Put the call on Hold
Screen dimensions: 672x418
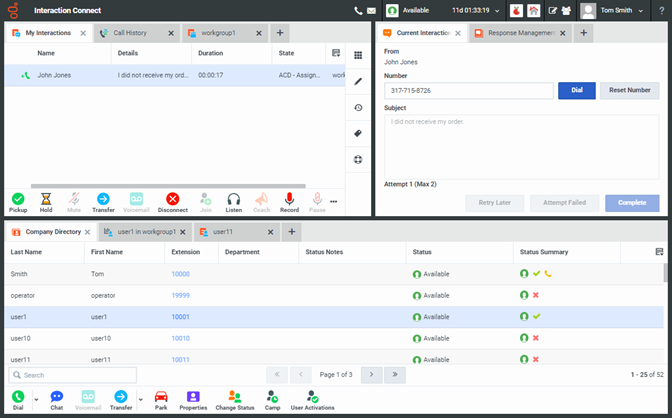46,199
